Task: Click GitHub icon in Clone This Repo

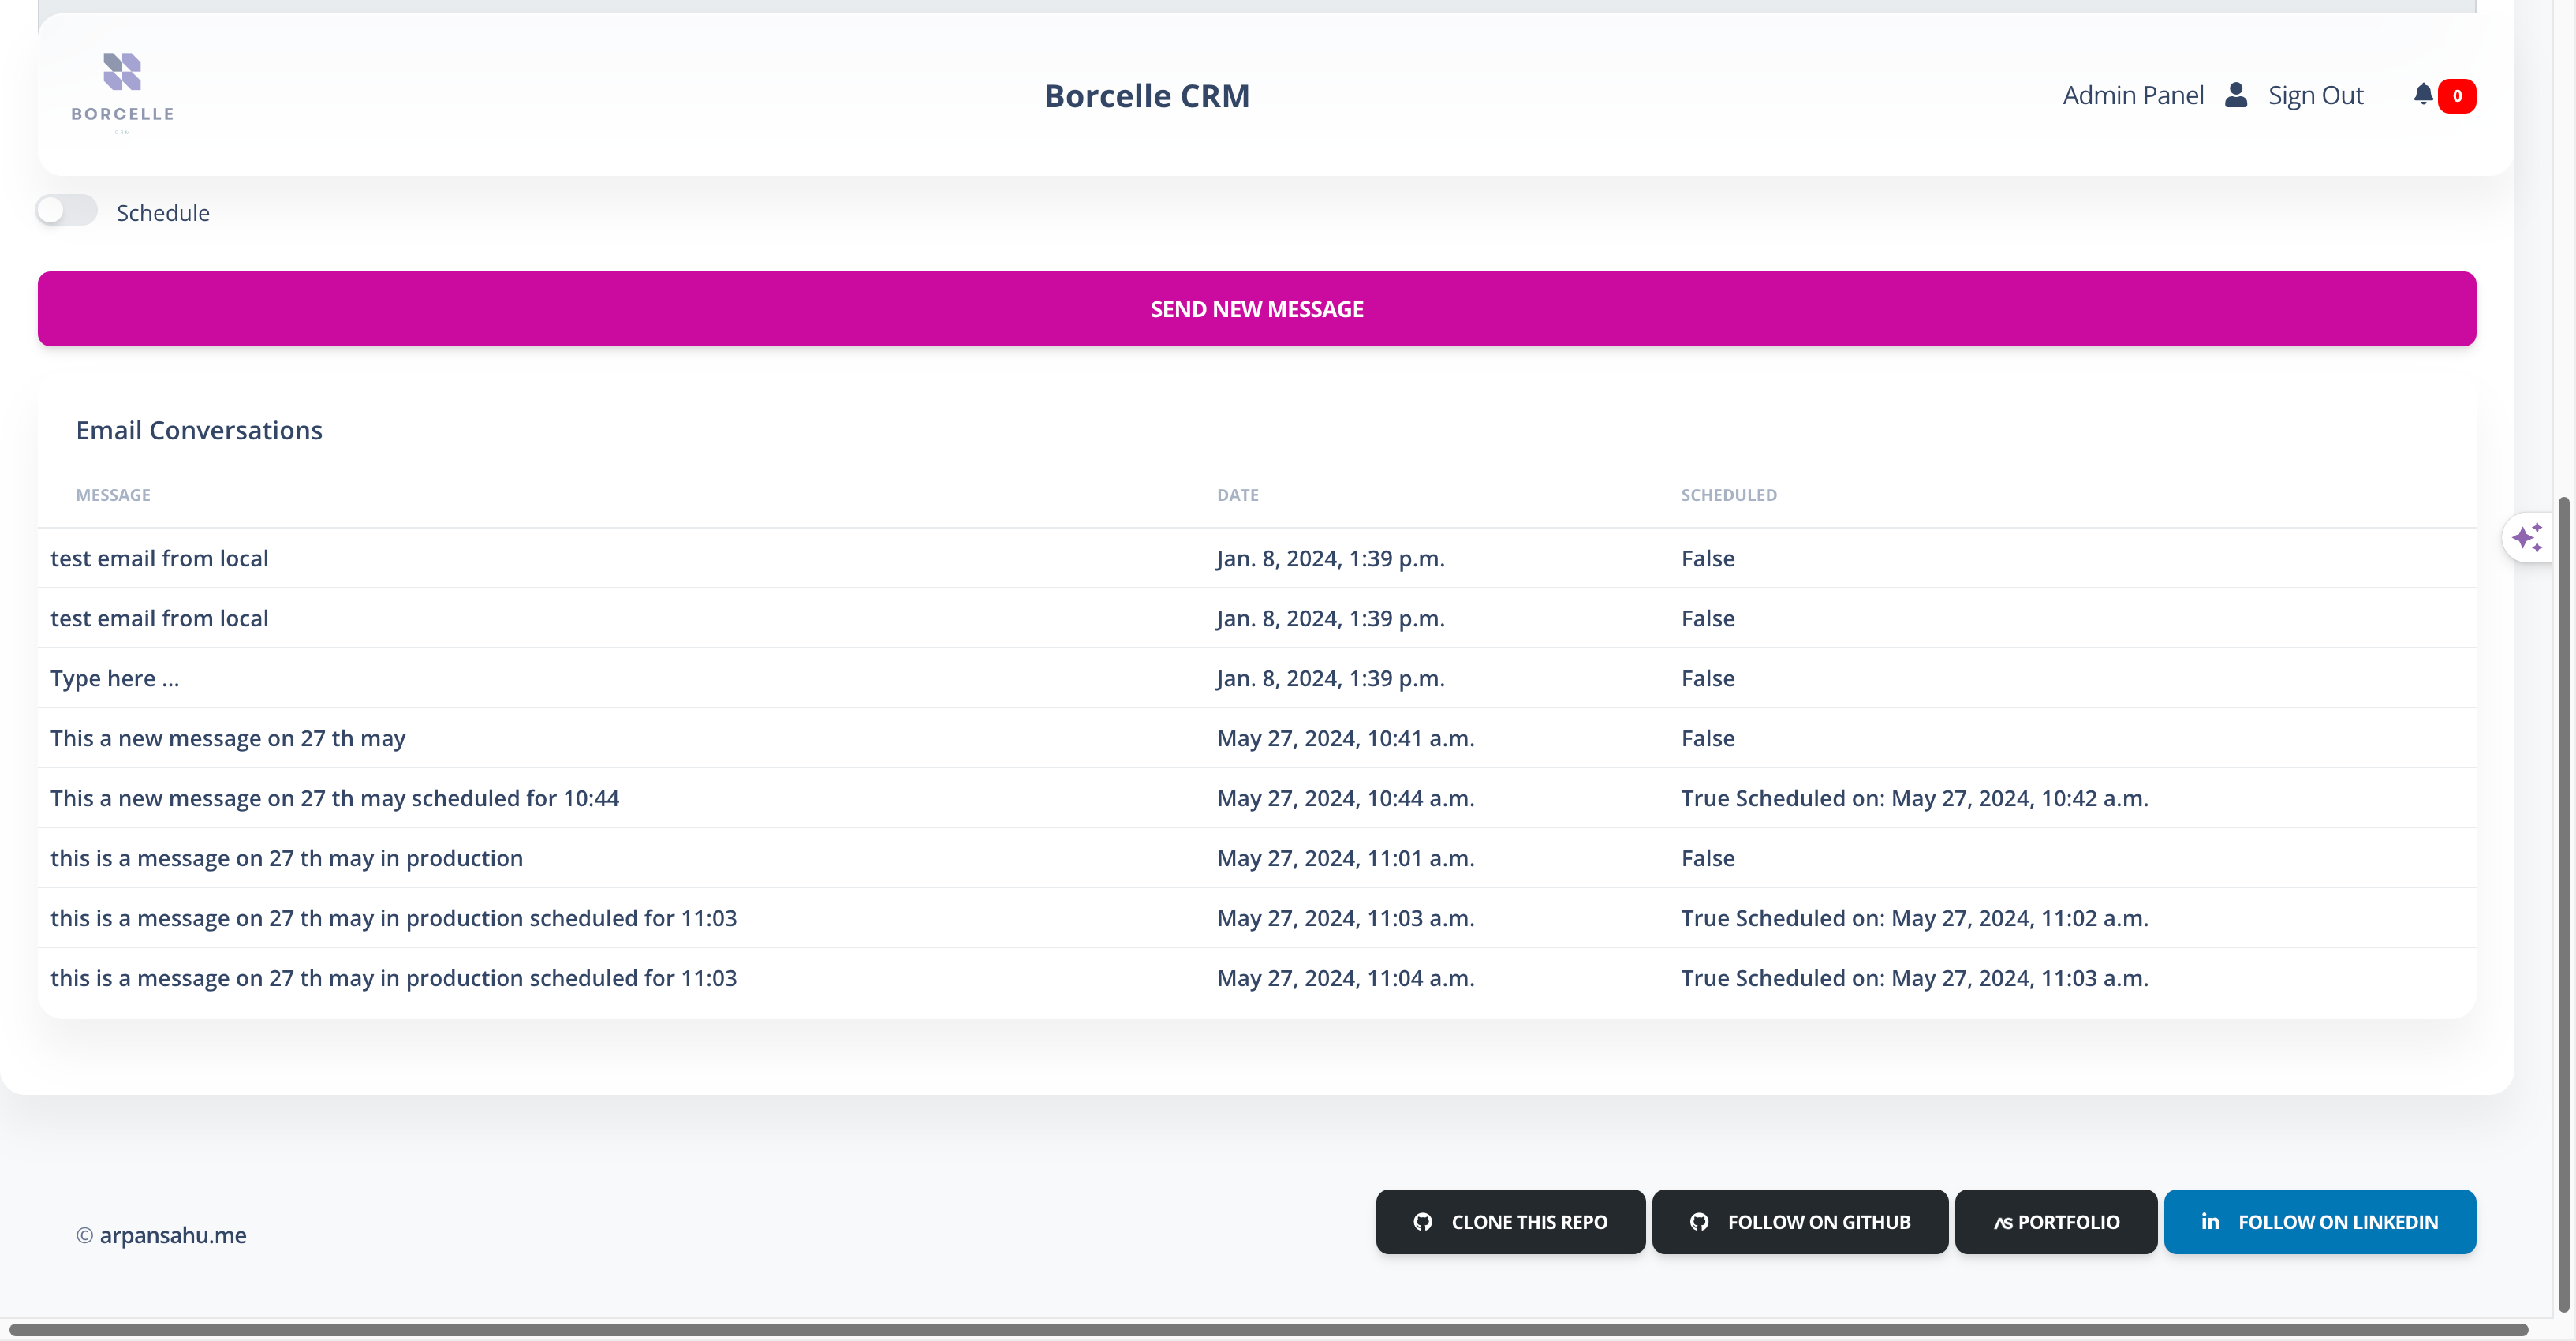Action: tap(1422, 1222)
